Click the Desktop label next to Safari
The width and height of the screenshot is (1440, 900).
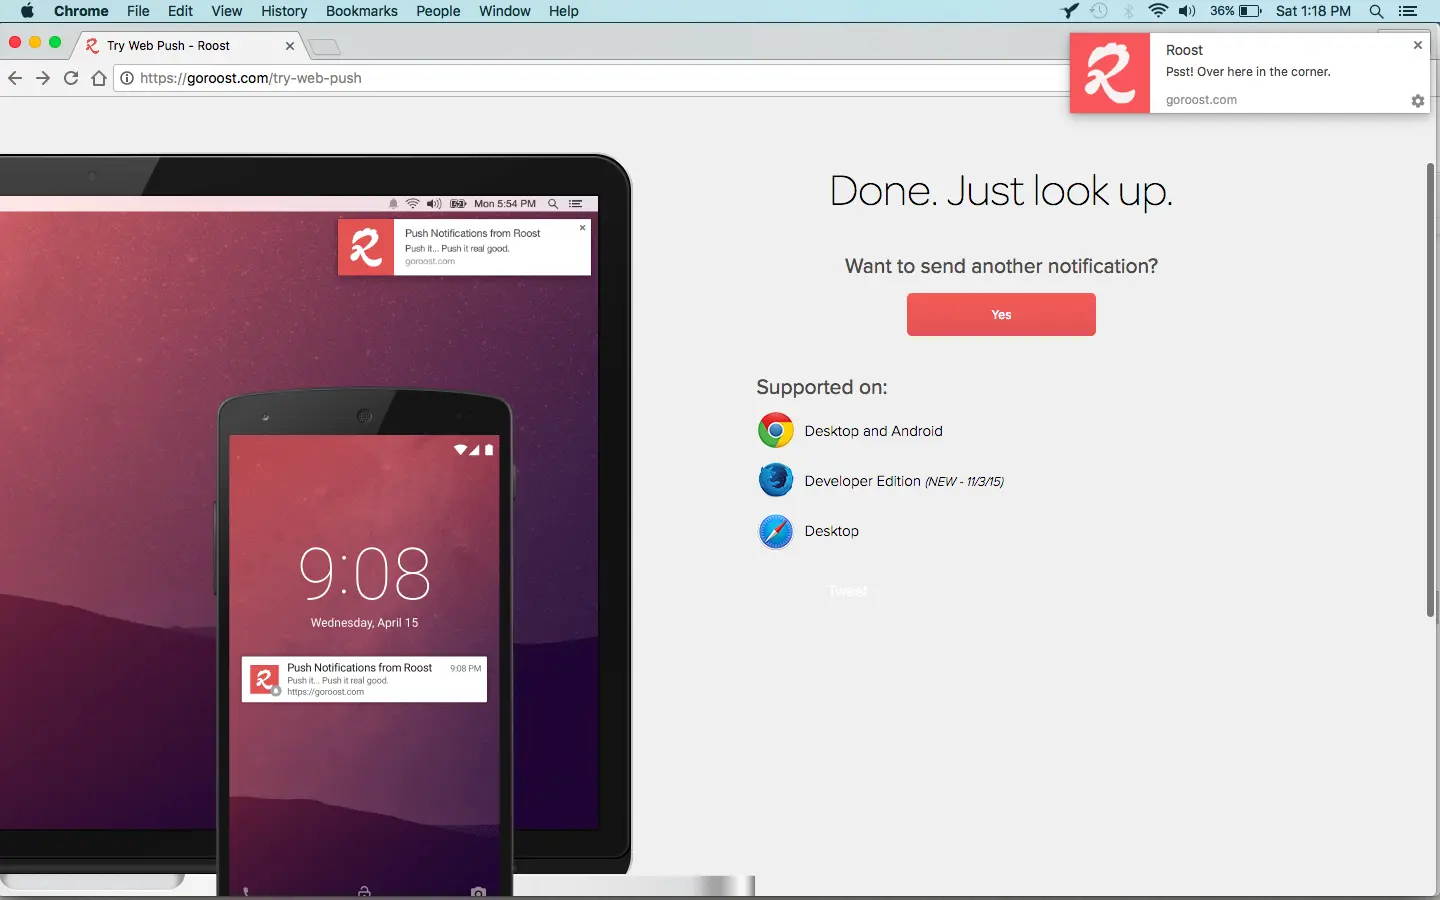click(832, 531)
